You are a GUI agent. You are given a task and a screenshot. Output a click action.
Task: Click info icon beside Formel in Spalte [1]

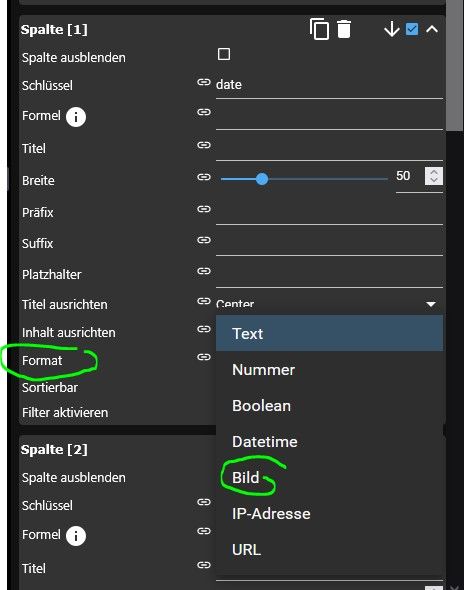click(x=76, y=117)
